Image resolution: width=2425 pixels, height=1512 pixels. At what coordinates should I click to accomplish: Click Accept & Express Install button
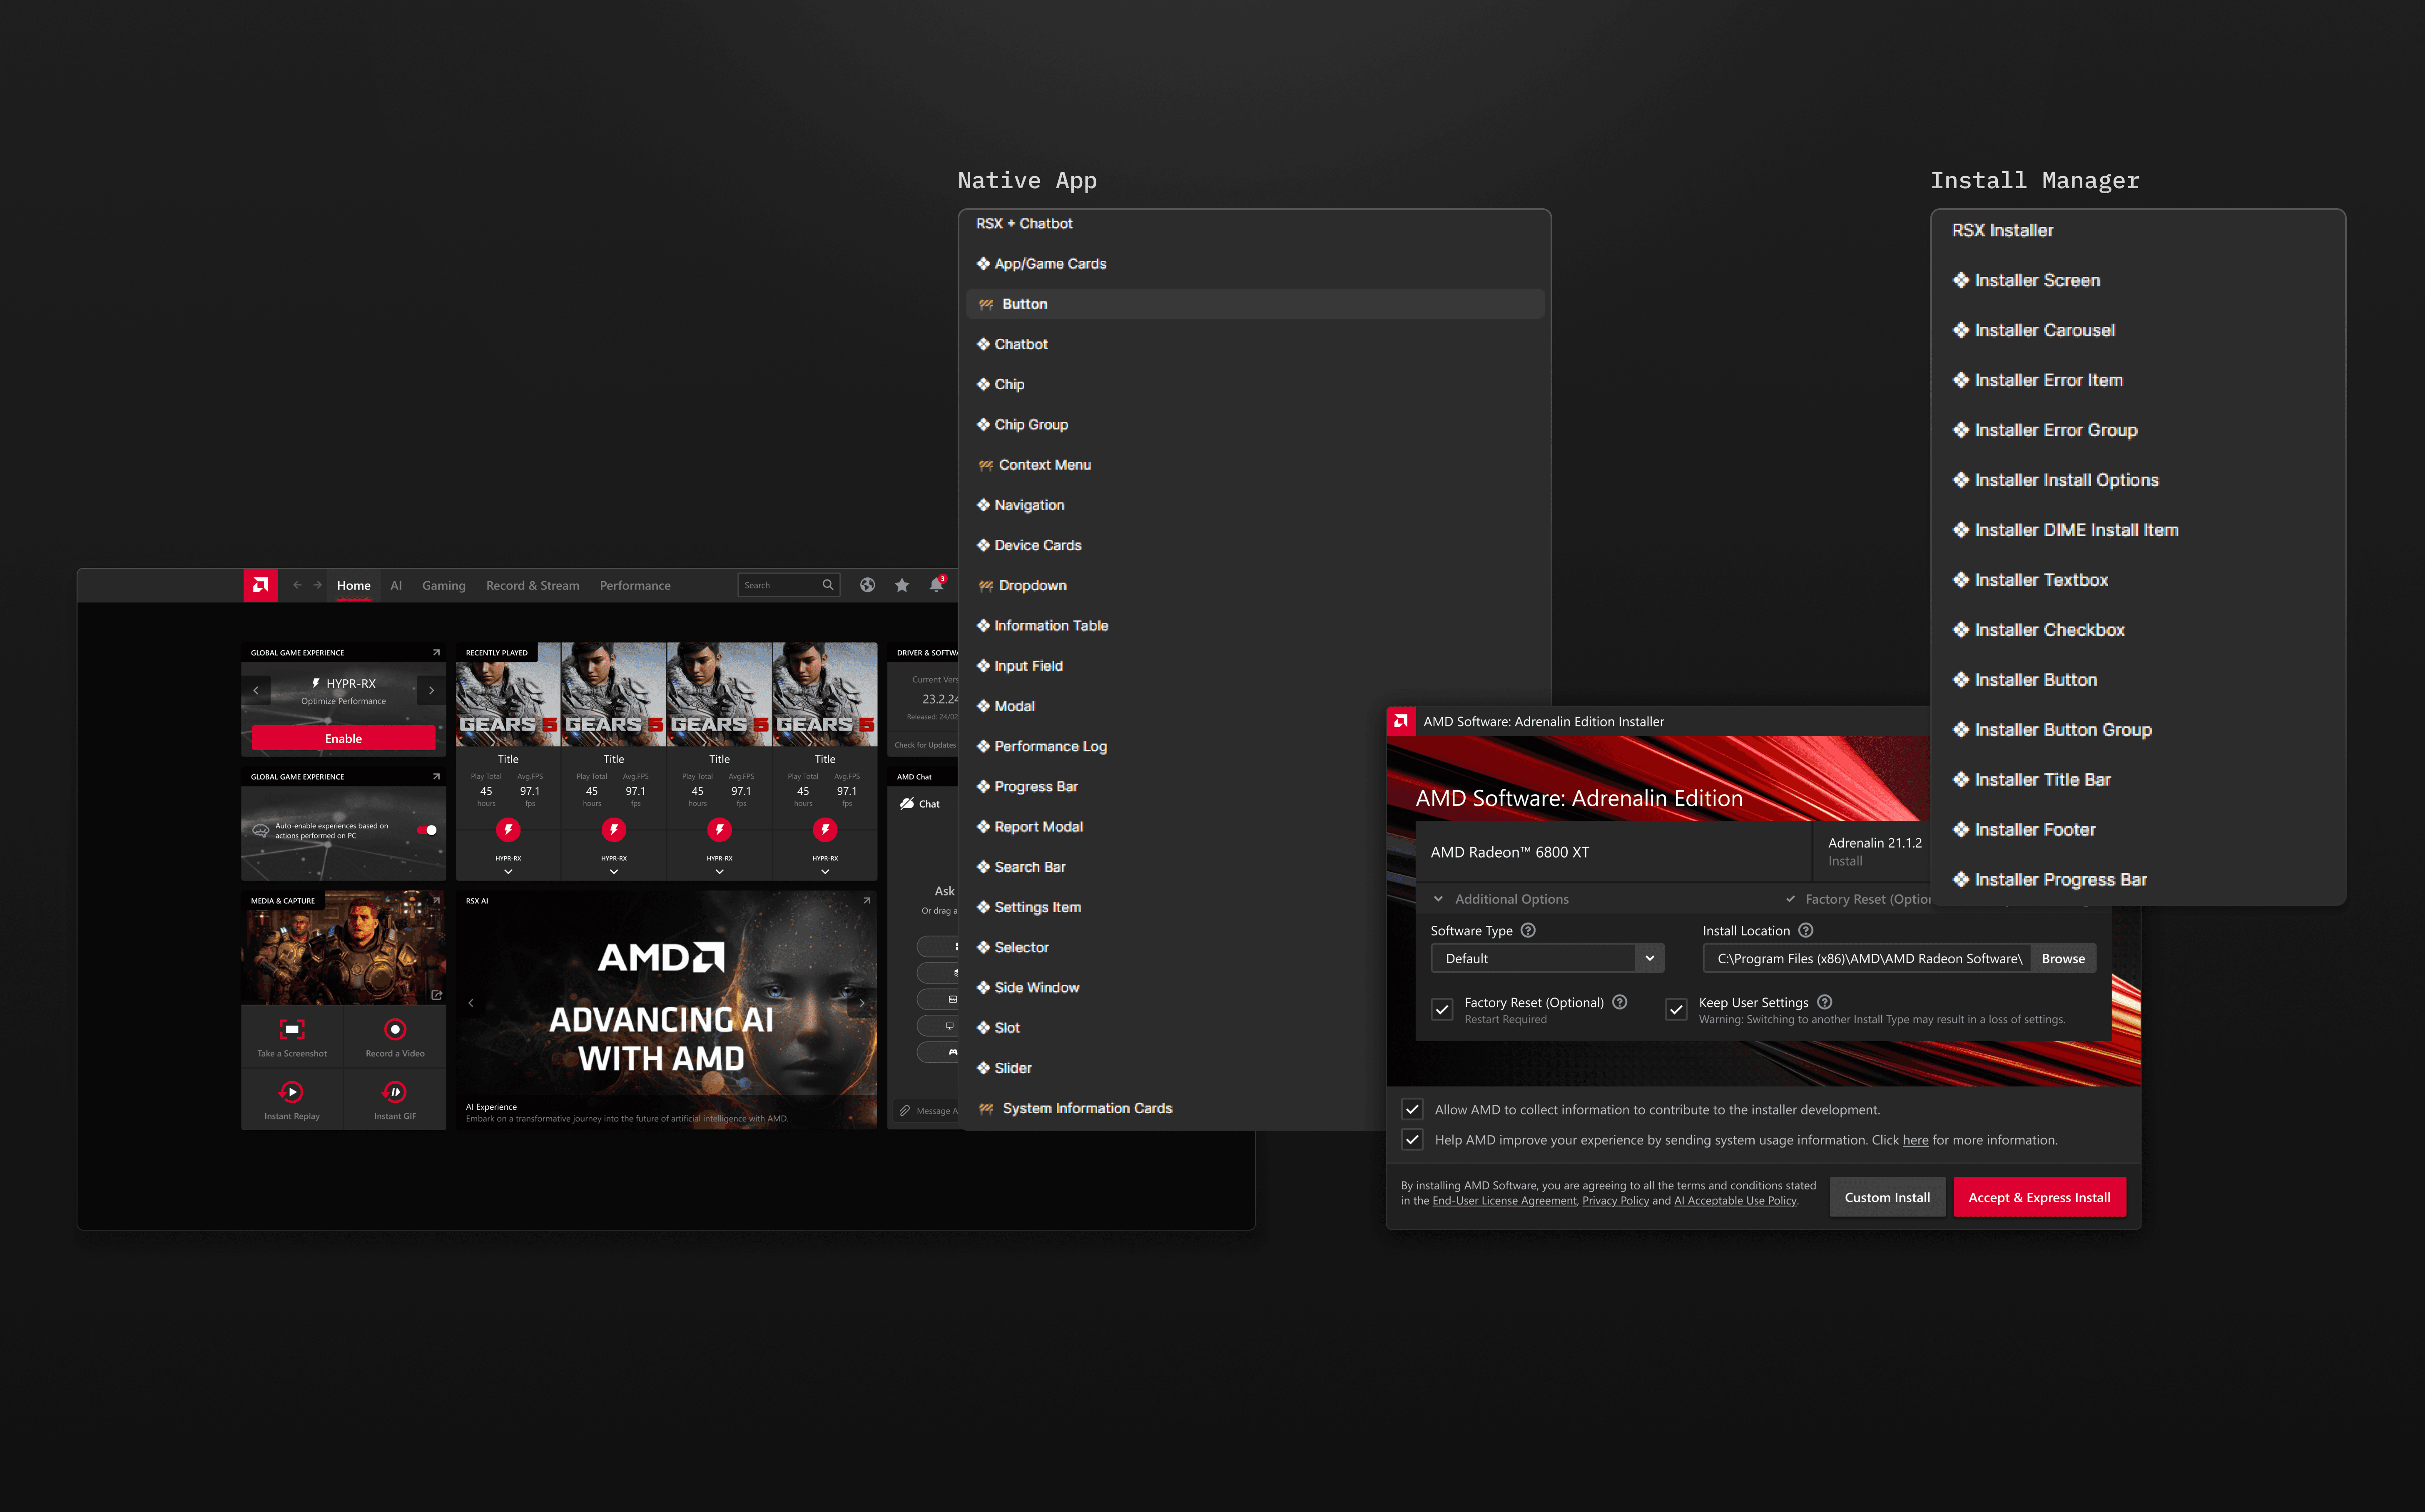point(2039,1197)
